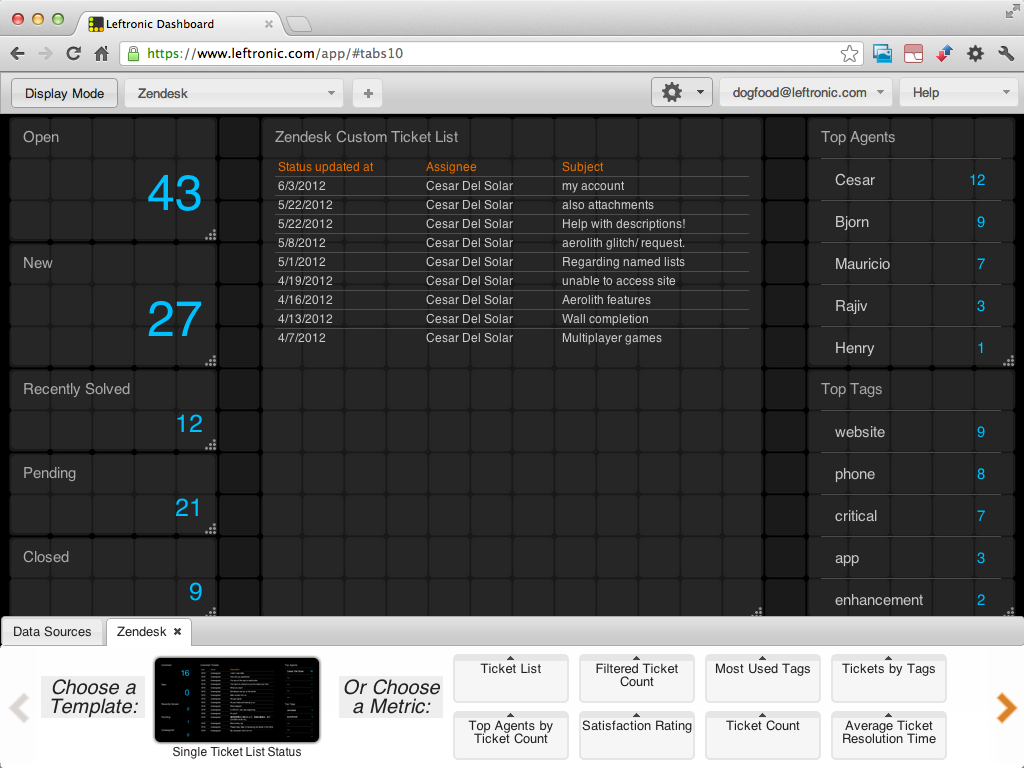Close the Zendesk bottom tab

177,632
